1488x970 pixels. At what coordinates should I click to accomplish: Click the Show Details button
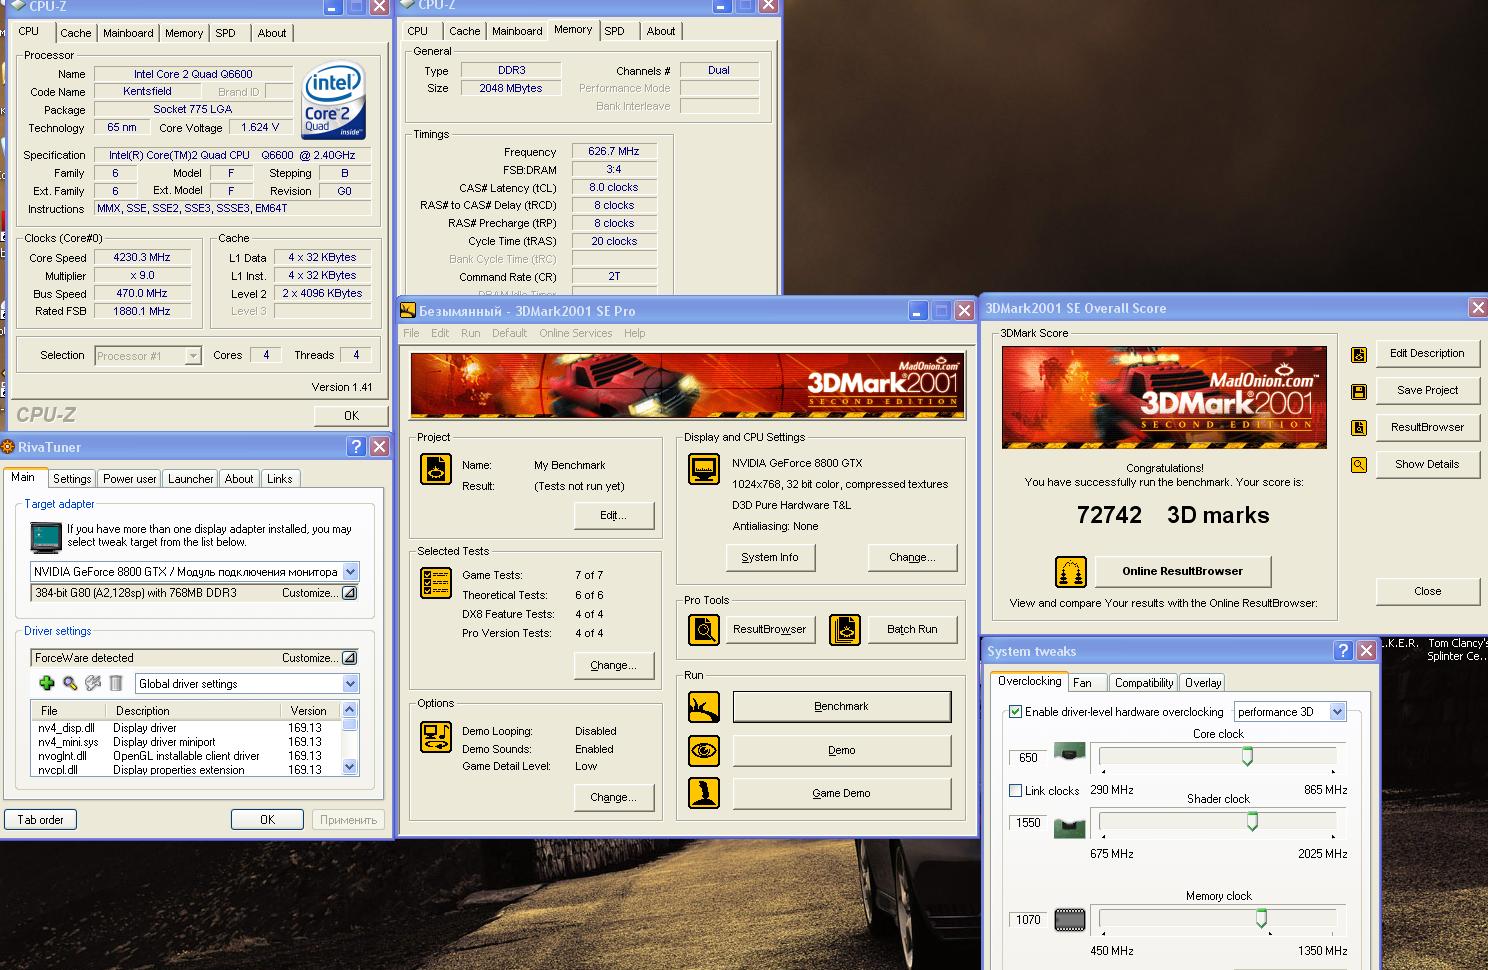1427,464
